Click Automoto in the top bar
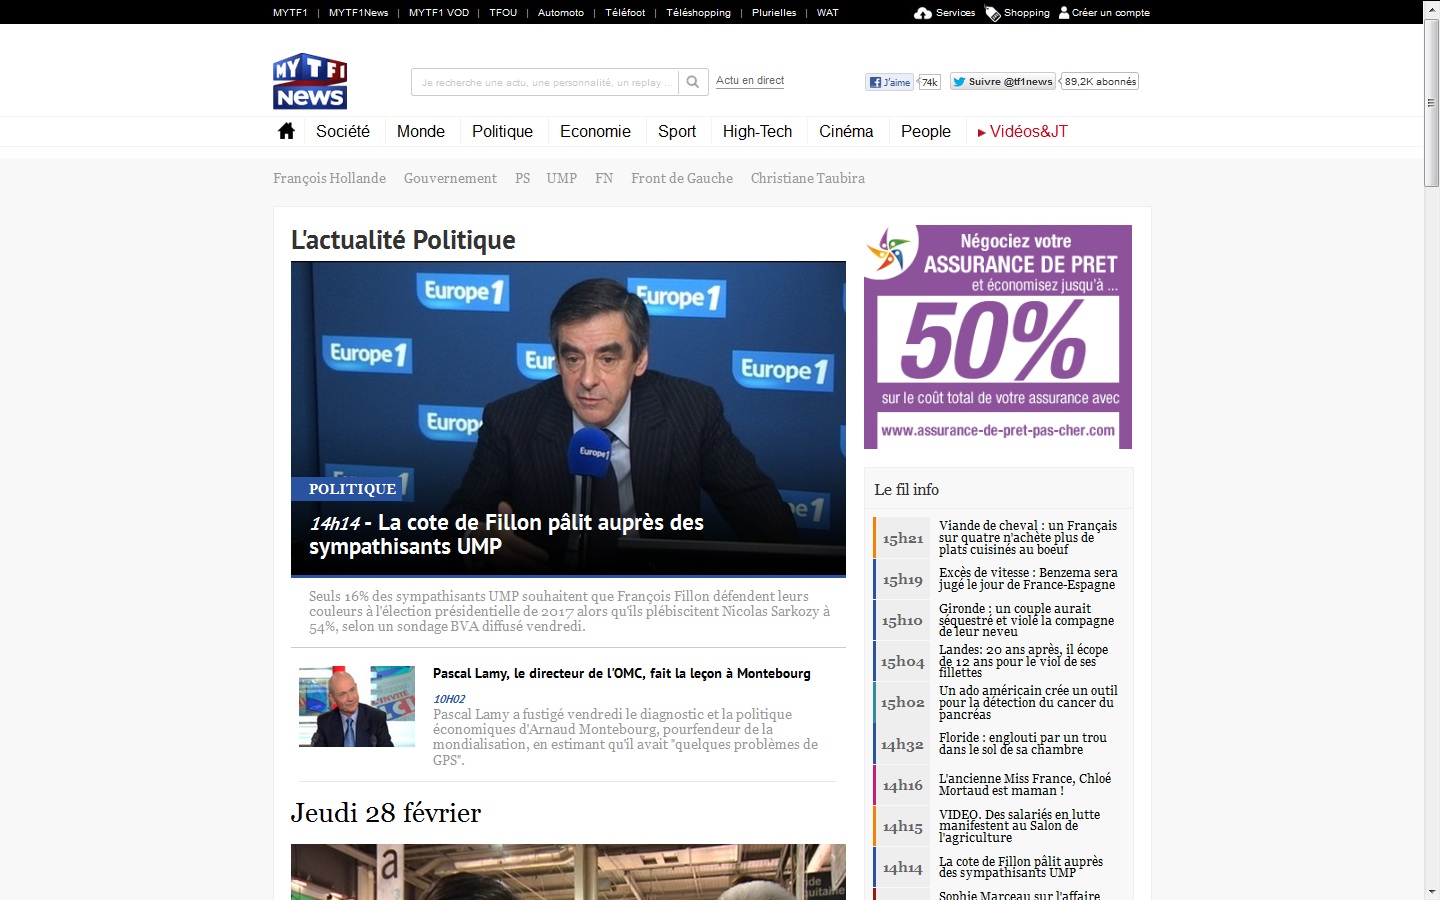This screenshot has height=900, width=1440. (x=561, y=13)
